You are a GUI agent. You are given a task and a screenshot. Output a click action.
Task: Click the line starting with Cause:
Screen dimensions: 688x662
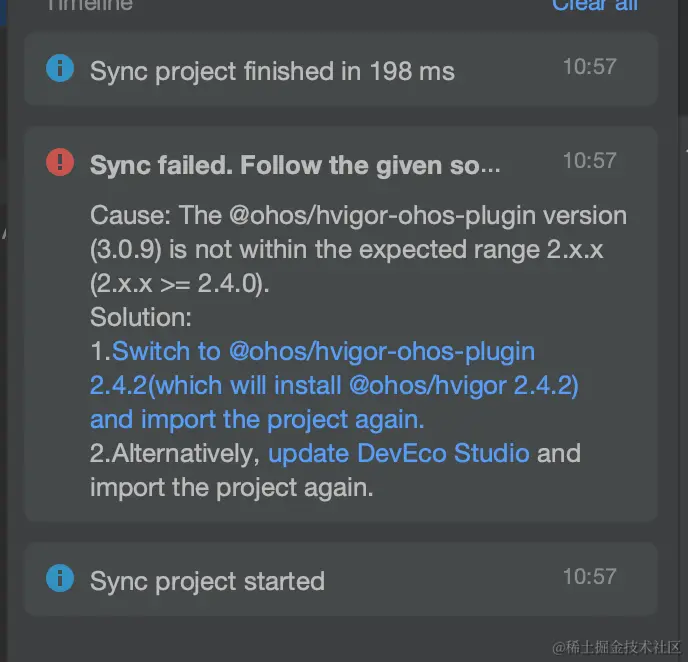[x=358, y=215]
